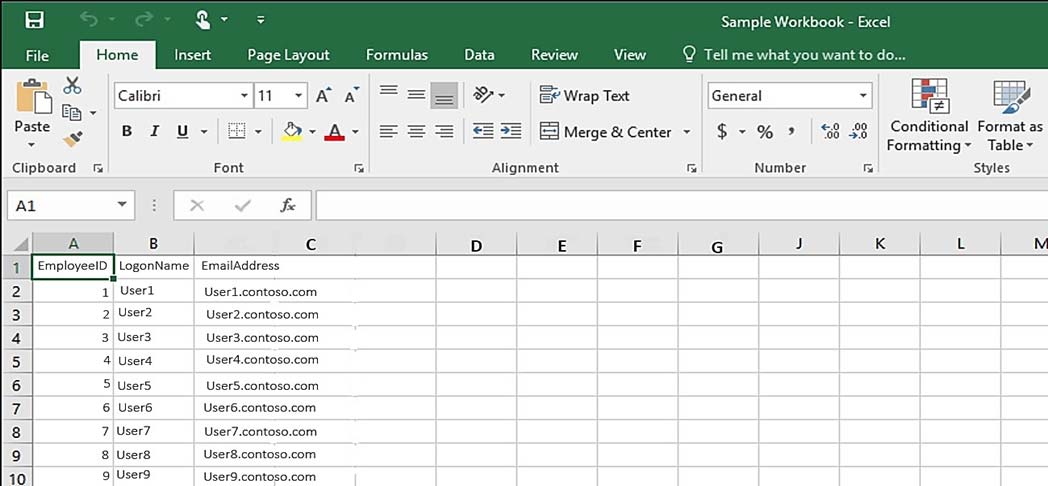Open the Calibri font name dropdown
Image resolution: width=1048 pixels, height=486 pixels.
[x=245, y=96]
